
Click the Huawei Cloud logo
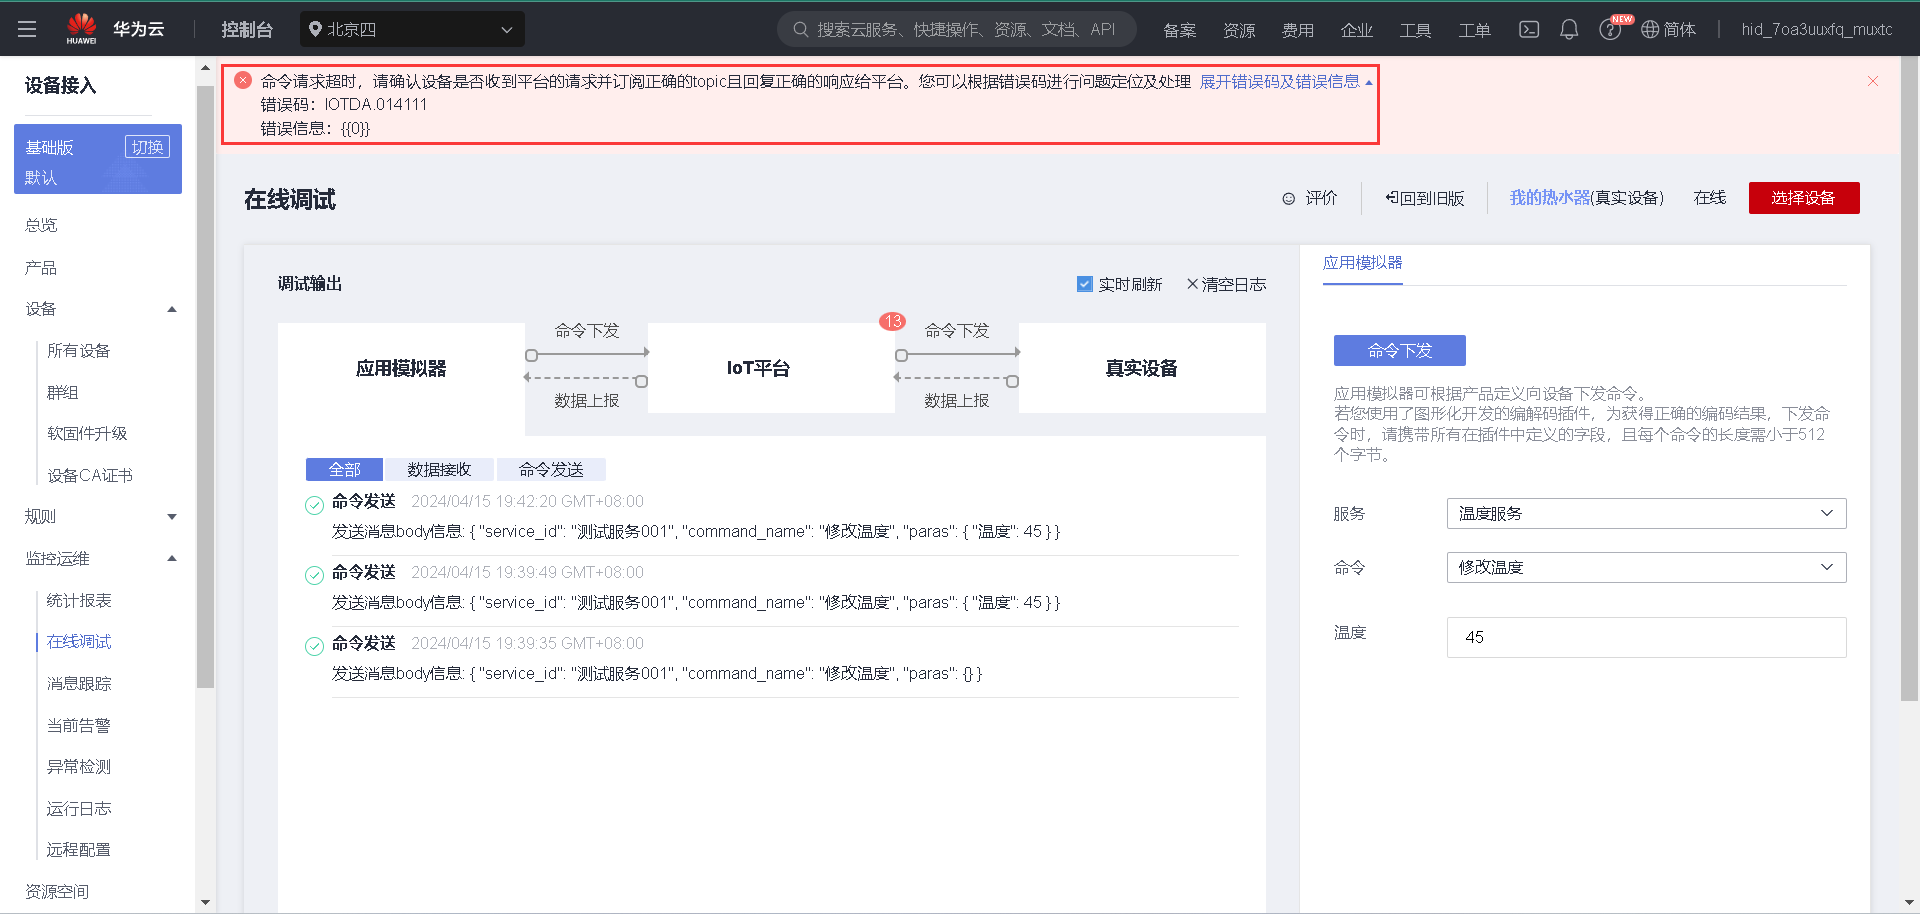point(115,29)
